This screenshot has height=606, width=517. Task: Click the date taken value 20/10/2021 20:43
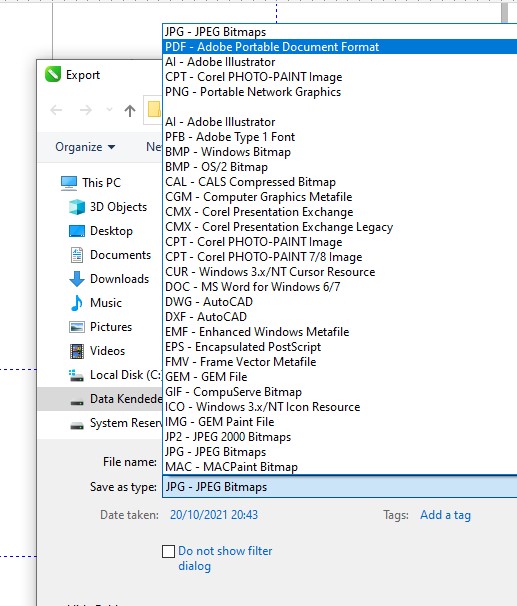click(x=214, y=515)
